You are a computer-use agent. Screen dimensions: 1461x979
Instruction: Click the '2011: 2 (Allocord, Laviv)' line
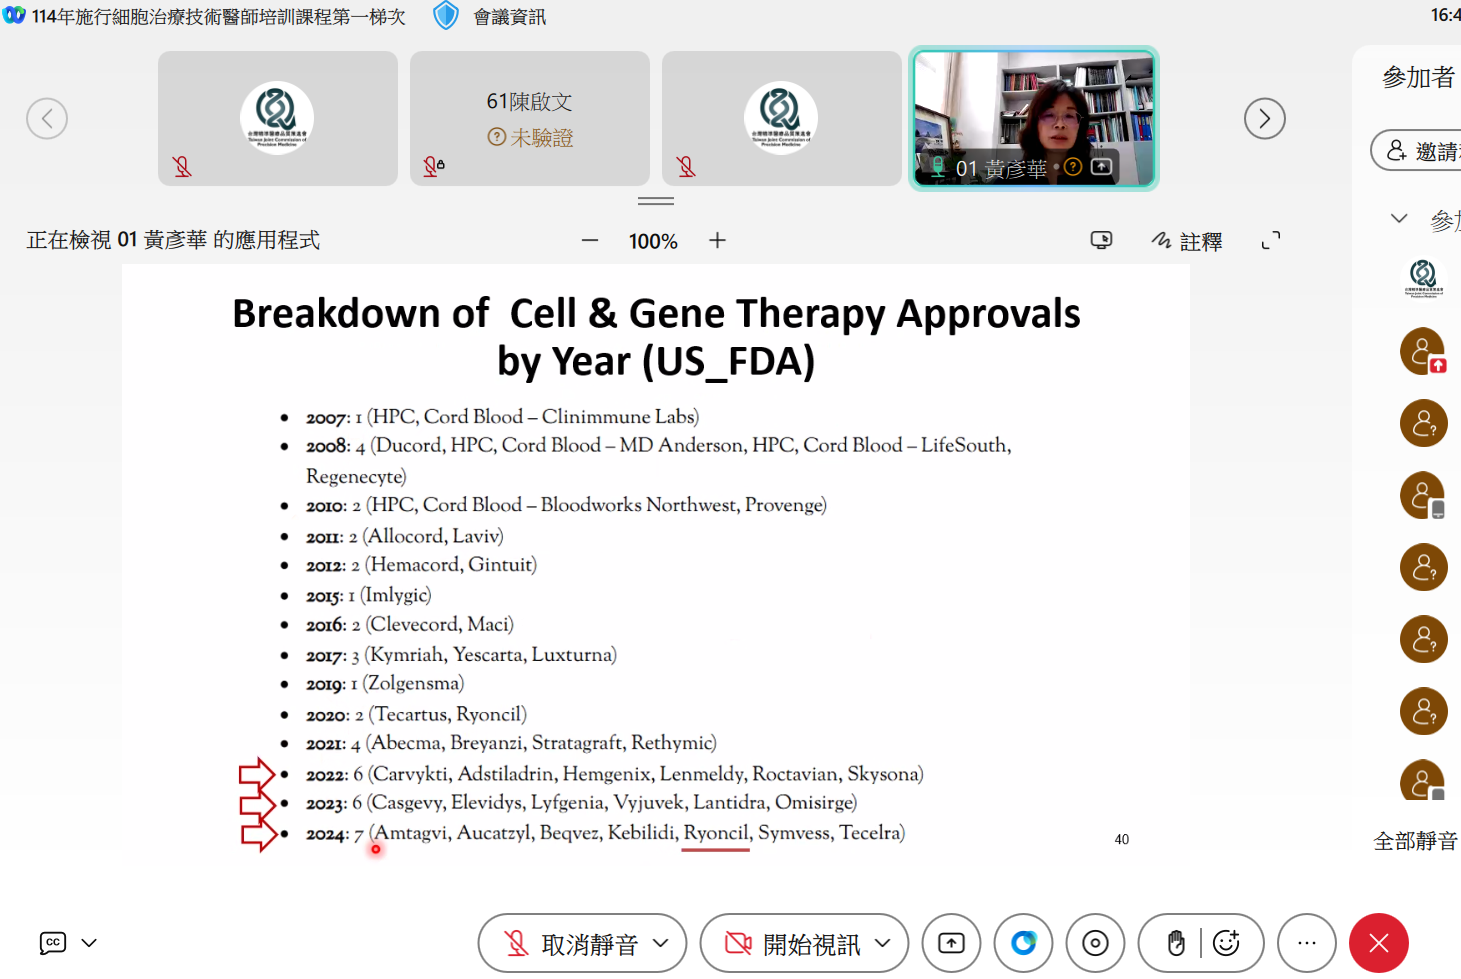click(x=404, y=537)
